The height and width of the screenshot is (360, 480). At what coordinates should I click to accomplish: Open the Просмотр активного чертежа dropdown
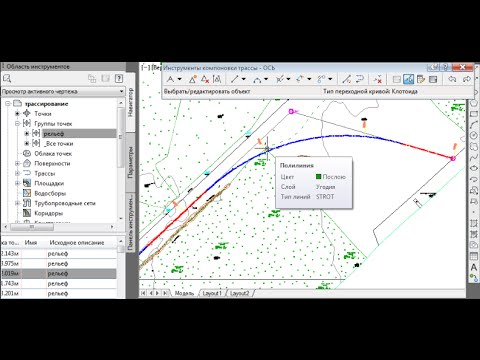coord(63,91)
